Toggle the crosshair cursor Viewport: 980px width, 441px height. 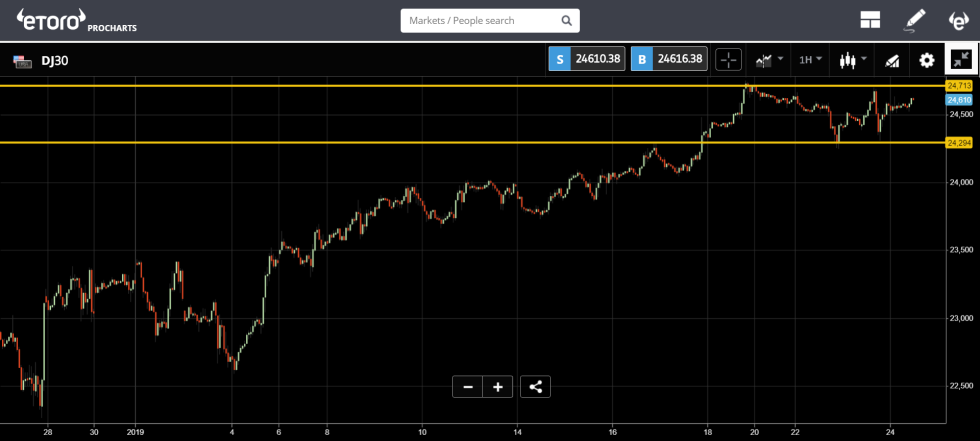729,60
